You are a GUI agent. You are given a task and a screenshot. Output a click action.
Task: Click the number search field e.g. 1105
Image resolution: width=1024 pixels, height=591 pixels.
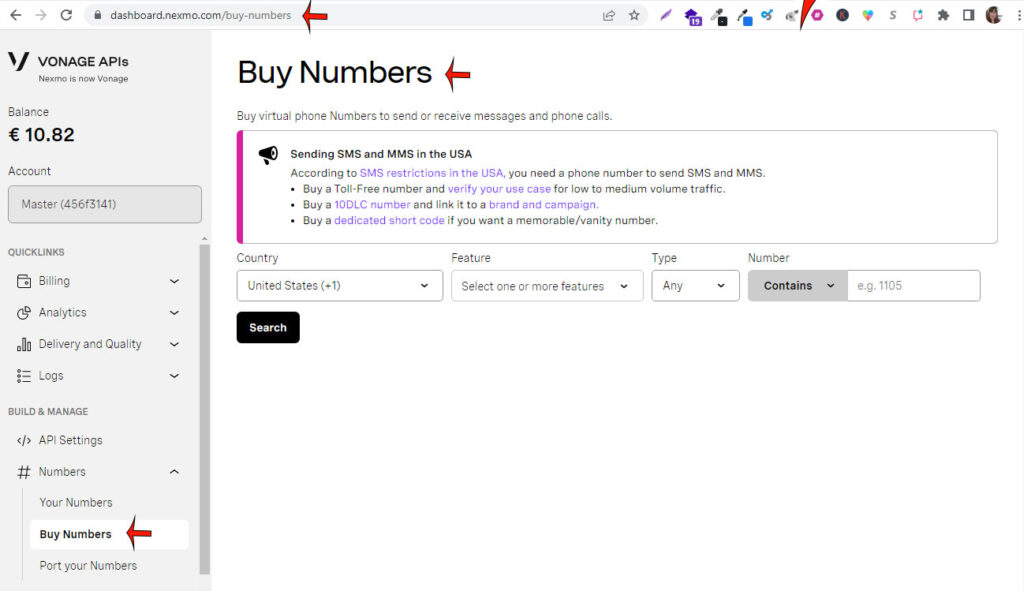coord(914,285)
